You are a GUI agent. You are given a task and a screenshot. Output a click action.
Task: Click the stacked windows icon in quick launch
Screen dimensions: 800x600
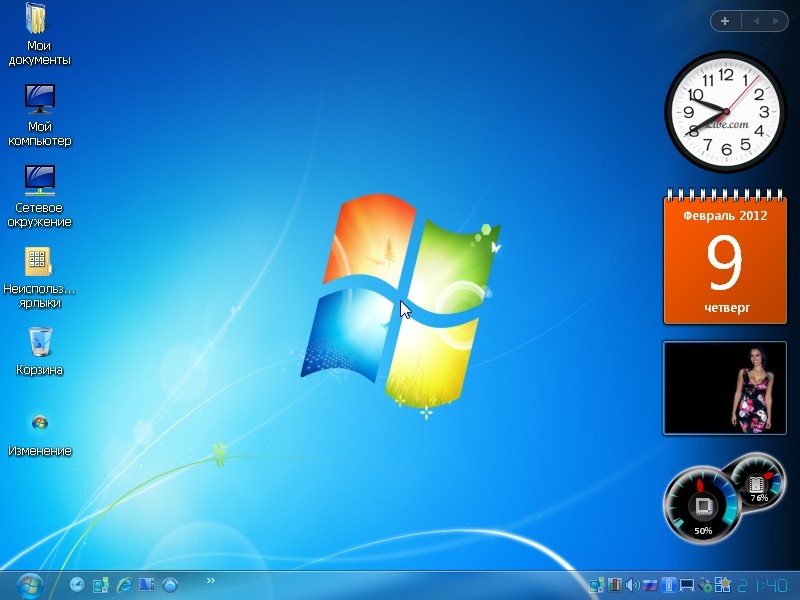[101, 585]
